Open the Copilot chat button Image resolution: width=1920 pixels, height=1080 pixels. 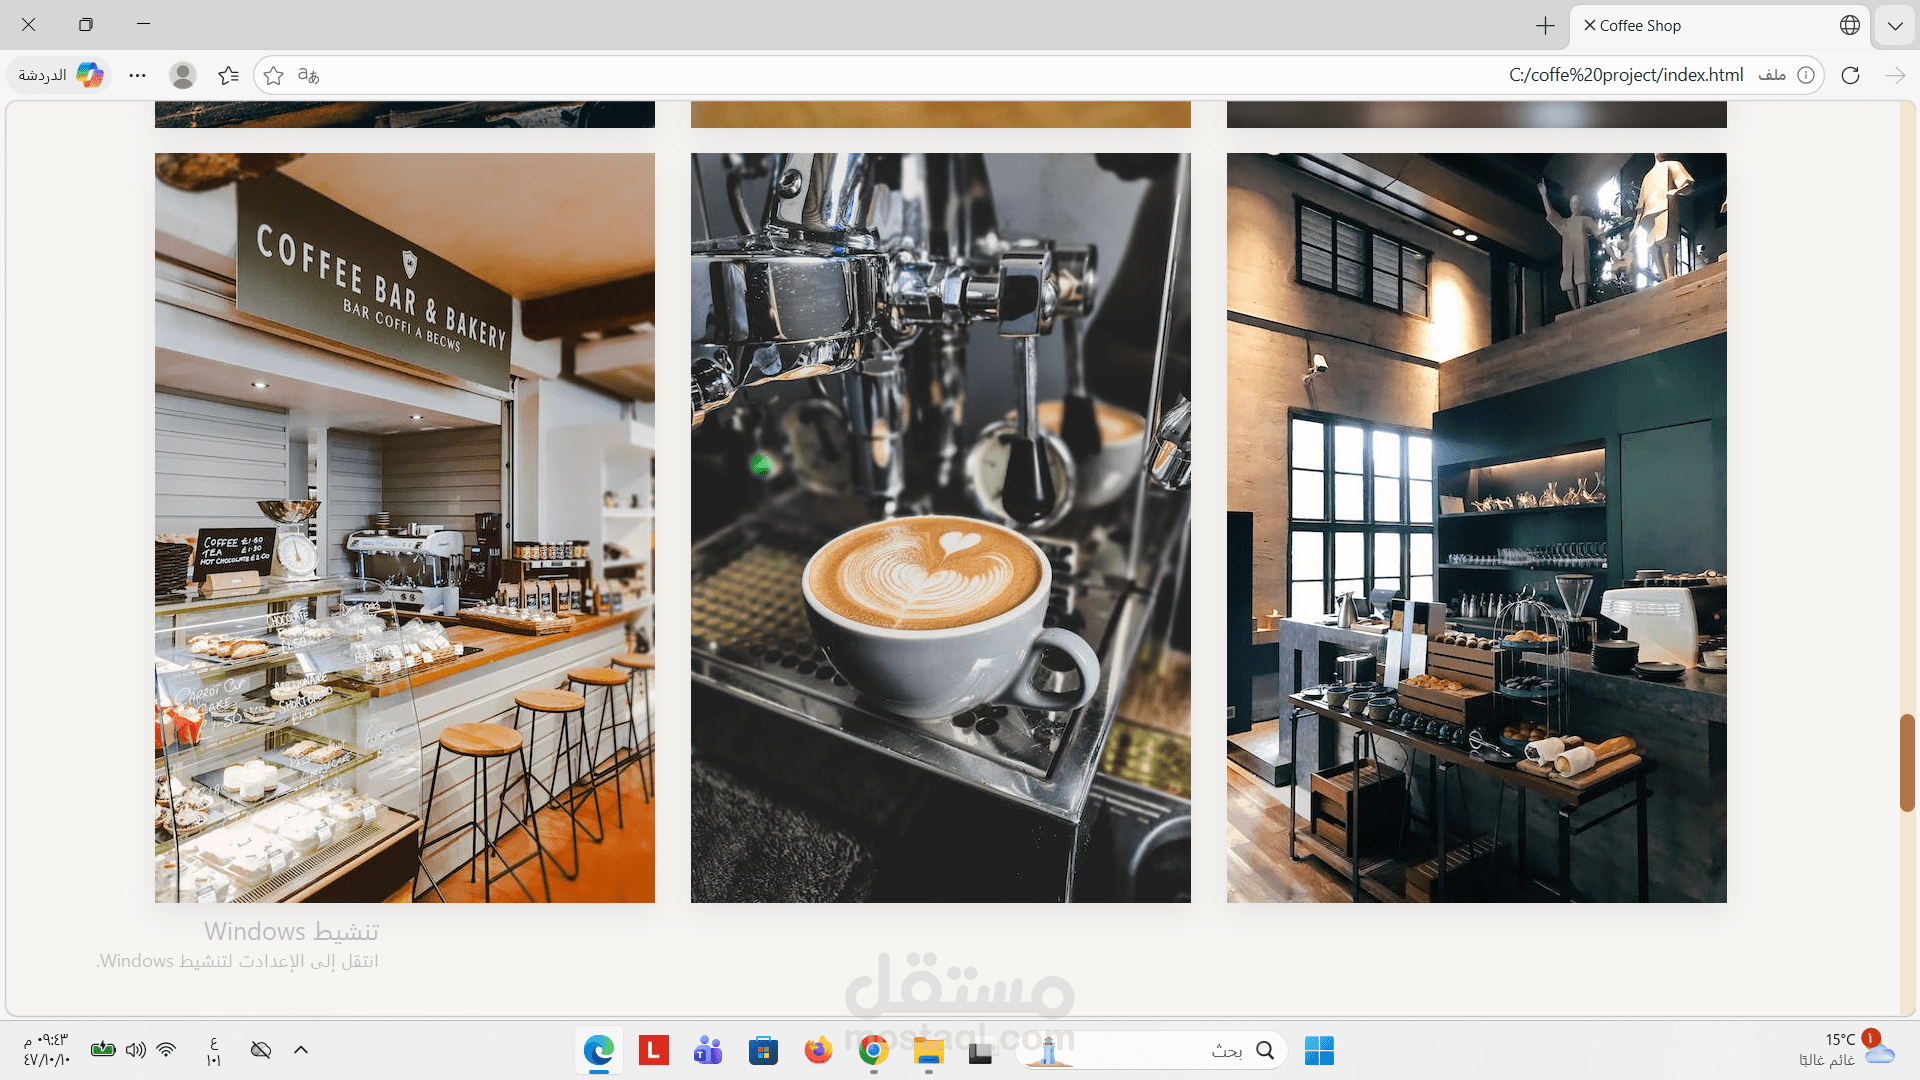tap(60, 75)
